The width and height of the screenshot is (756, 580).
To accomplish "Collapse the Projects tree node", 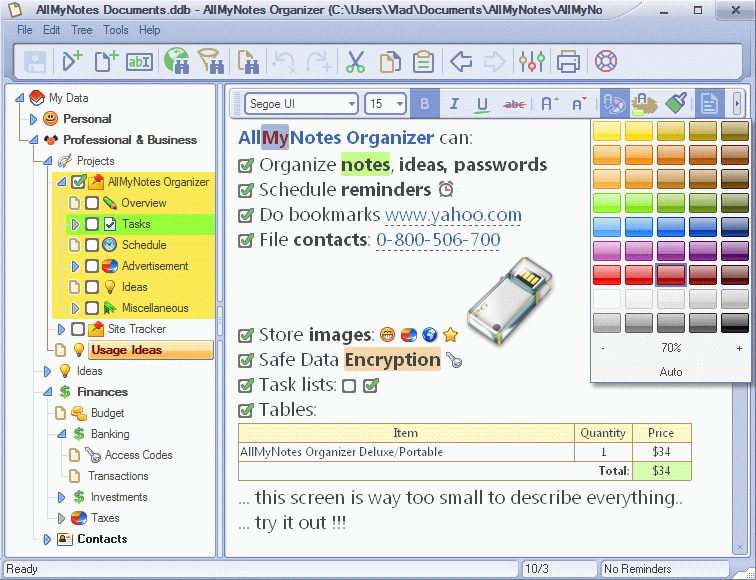I will (47, 161).
